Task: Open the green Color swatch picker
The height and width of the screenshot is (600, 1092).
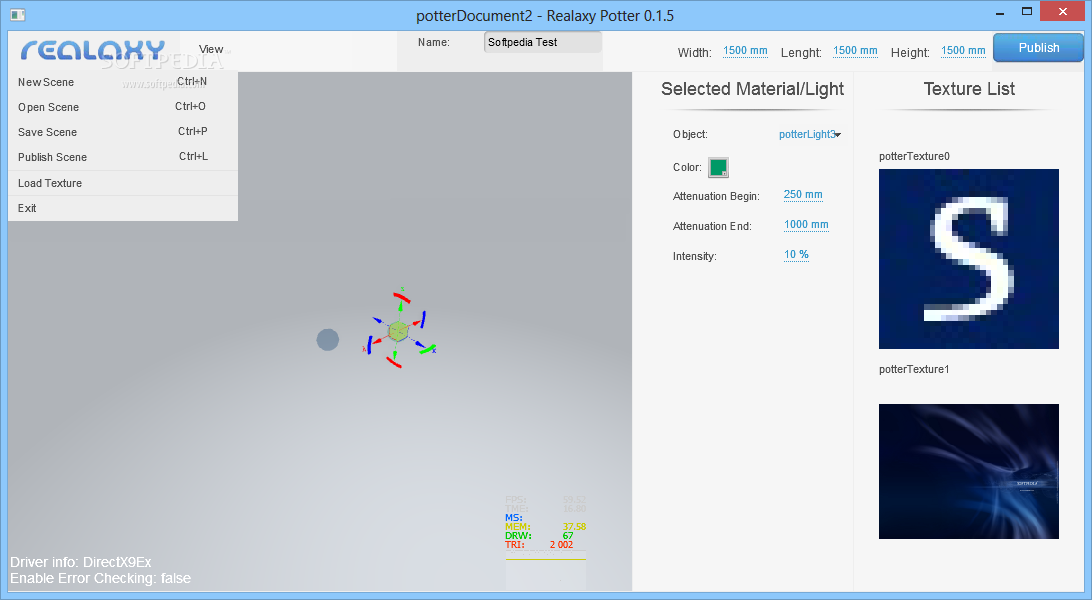Action: click(718, 167)
